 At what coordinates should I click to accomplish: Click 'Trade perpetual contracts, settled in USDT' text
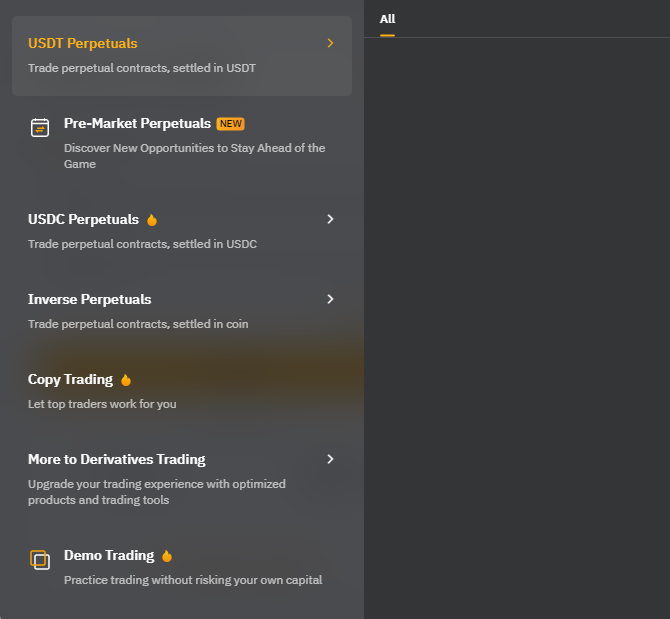pos(142,68)
